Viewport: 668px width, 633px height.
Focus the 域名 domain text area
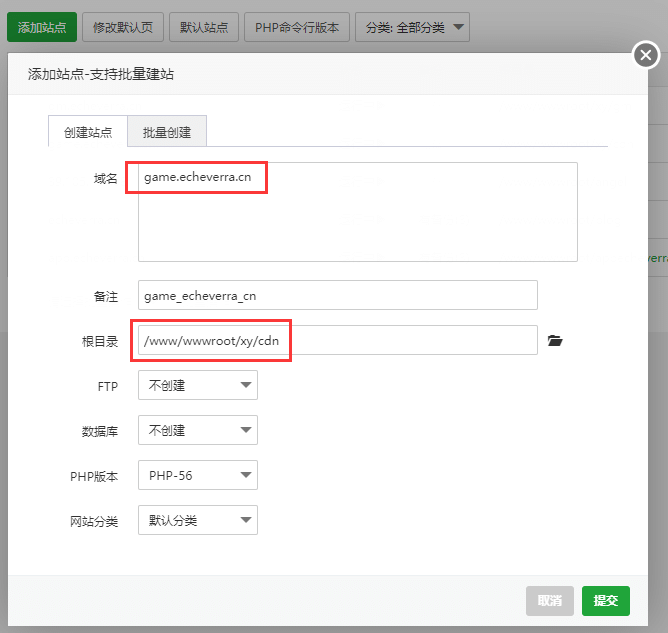pyautogui.click(x=358, y=212)
